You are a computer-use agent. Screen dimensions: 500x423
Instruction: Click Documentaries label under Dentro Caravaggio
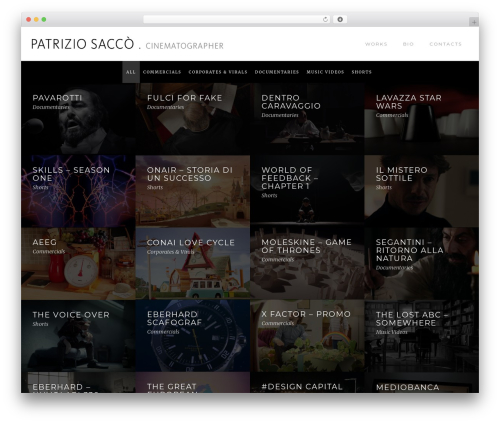pyautogui.click(x=280, y=115)
